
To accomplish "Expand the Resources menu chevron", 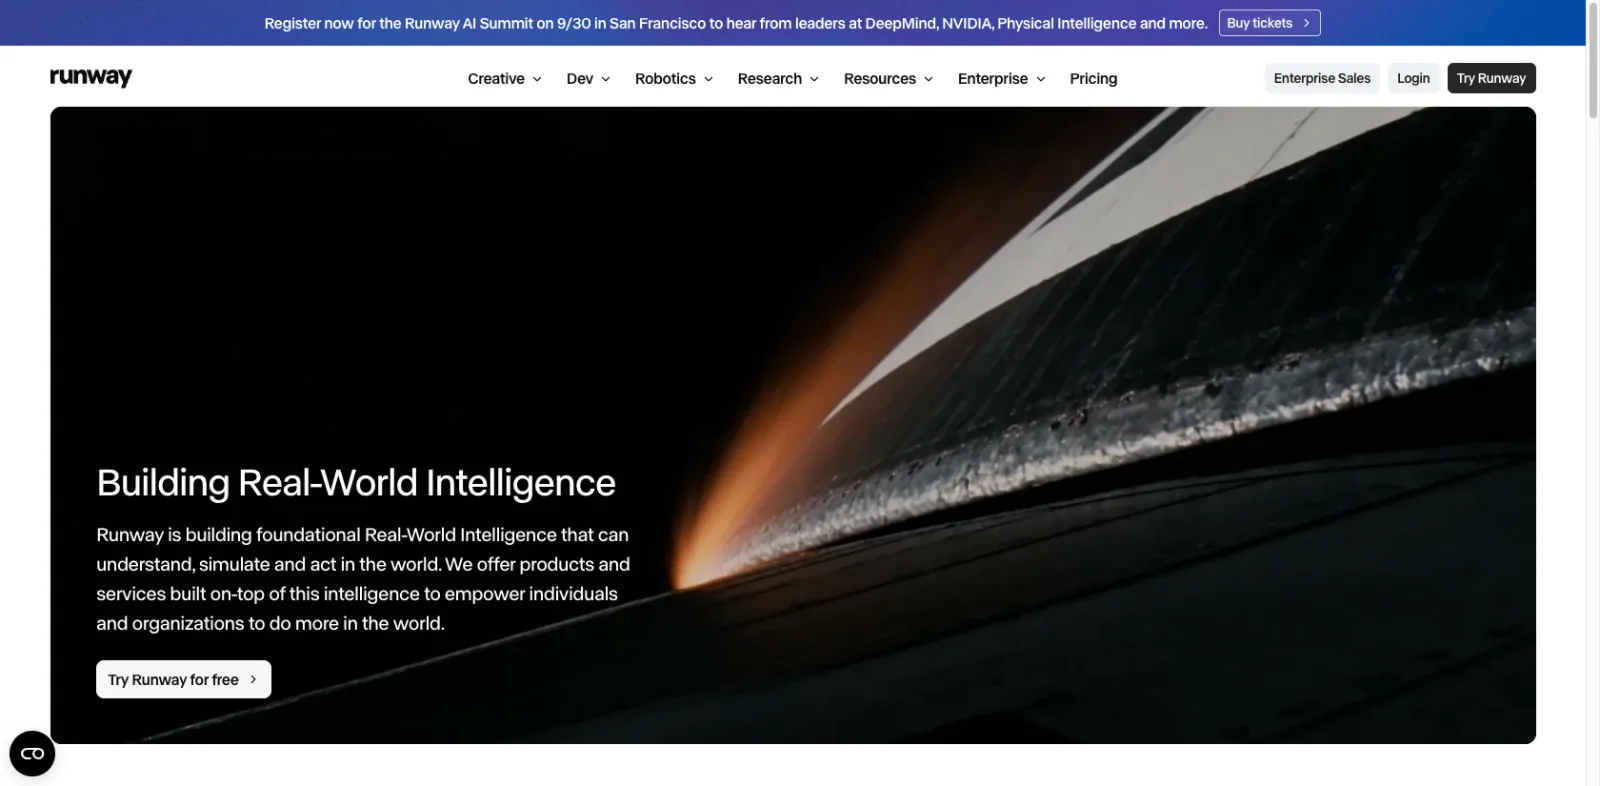I will point(928,79).
